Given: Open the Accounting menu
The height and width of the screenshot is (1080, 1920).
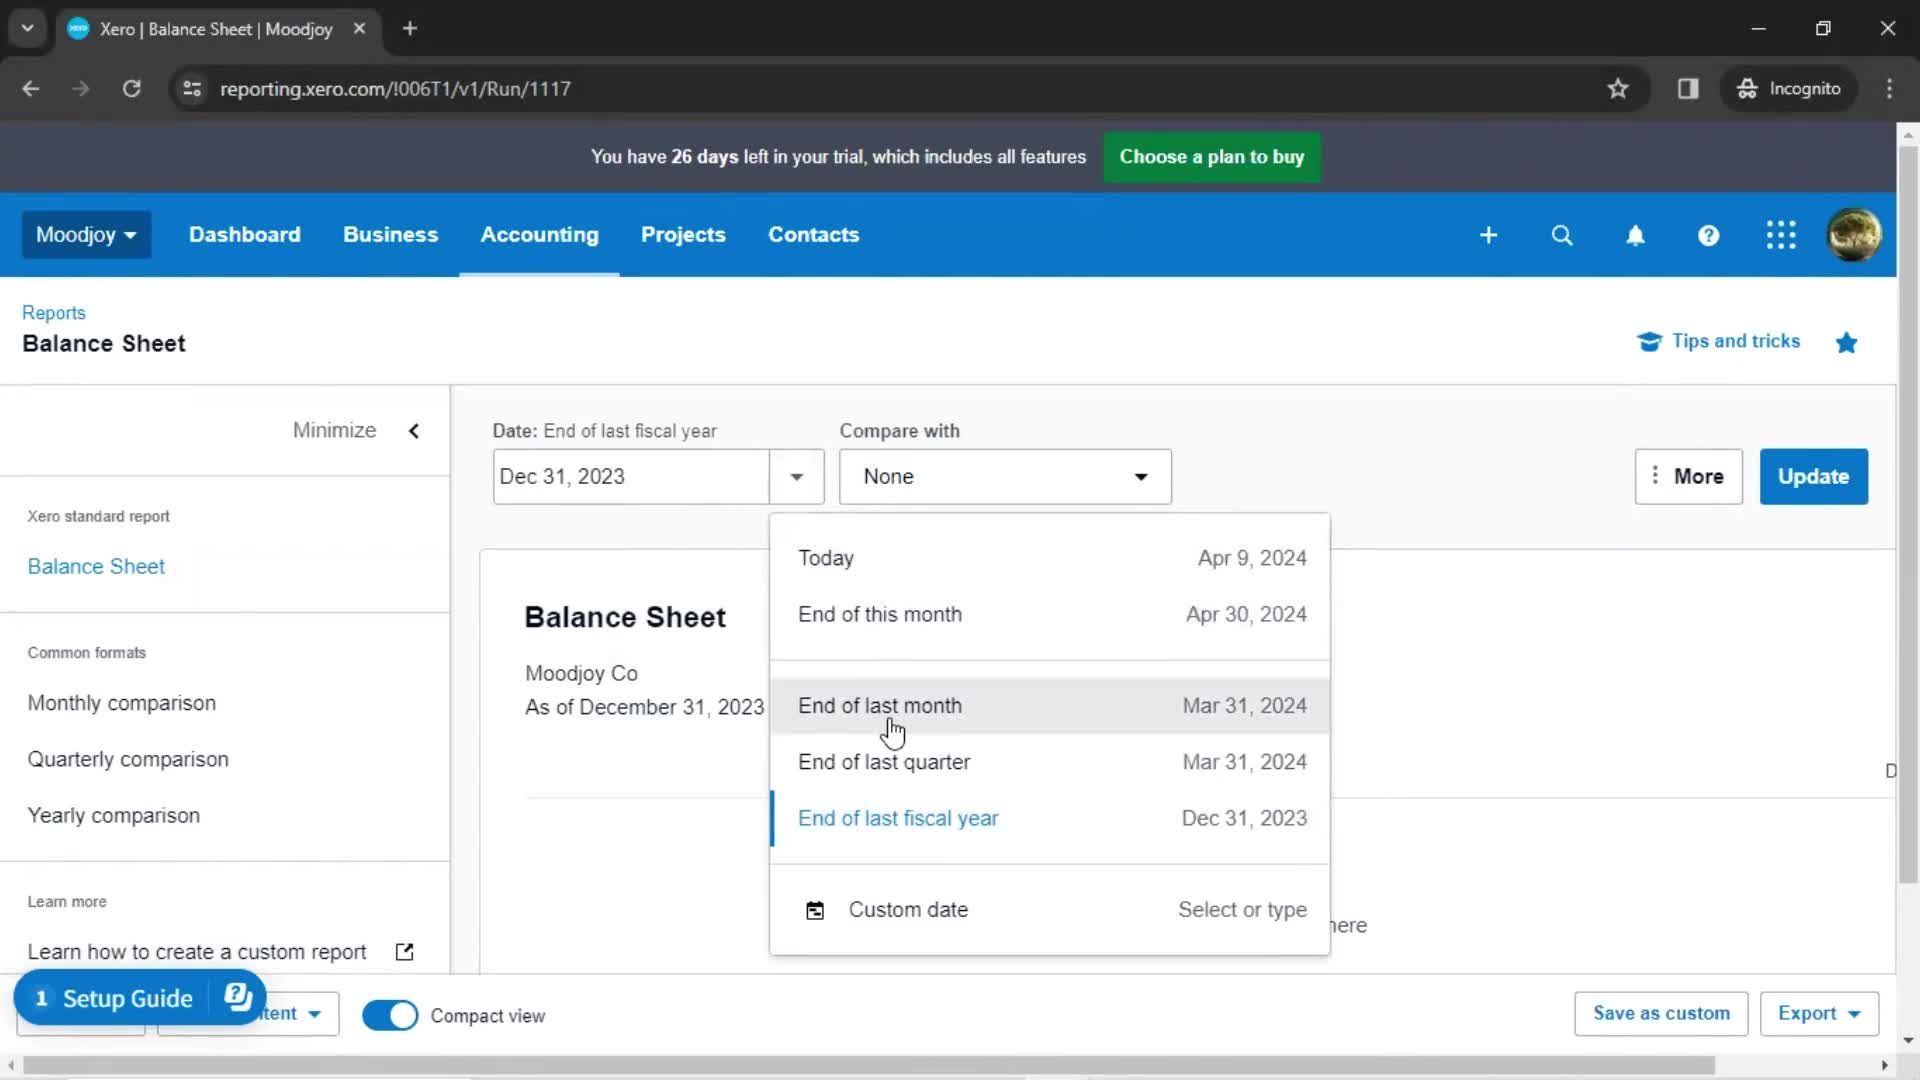Looking at the screenshot, I should pos(539,235).
